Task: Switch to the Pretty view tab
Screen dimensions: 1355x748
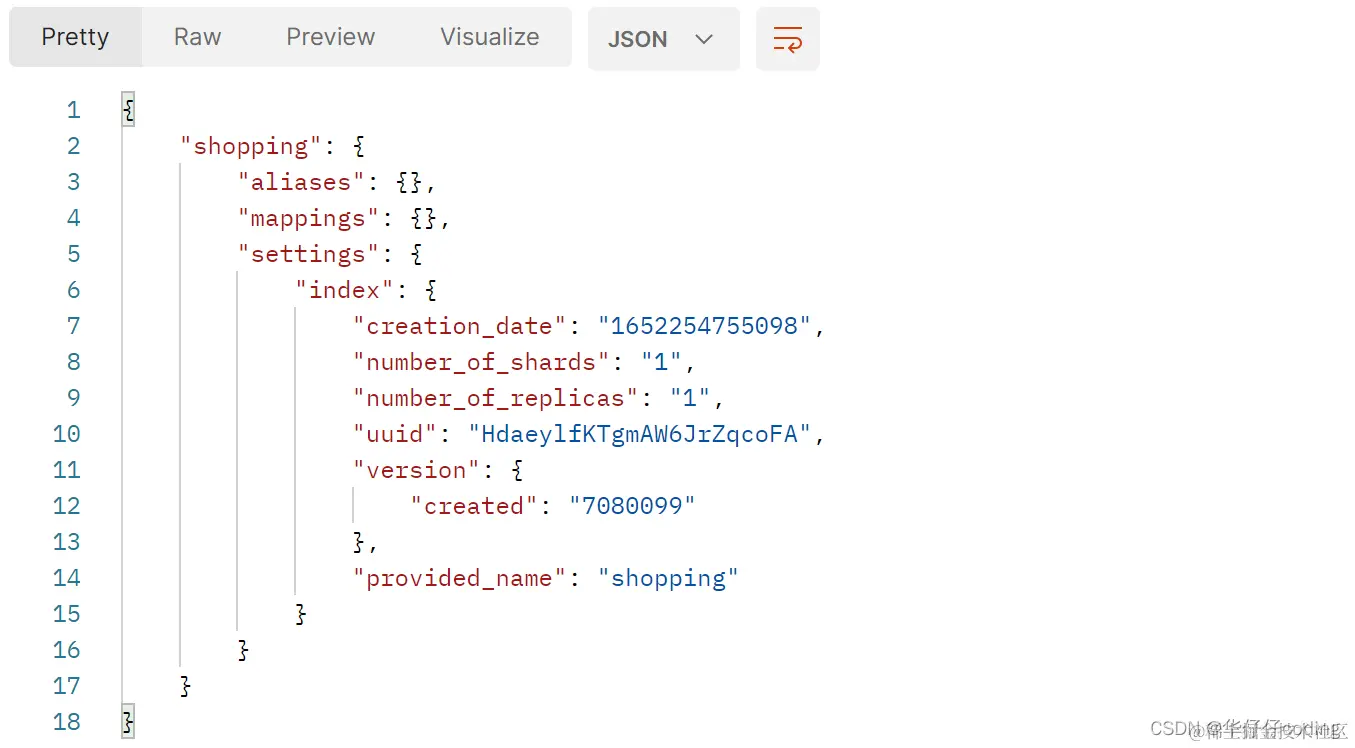Action: pos(75,37)
